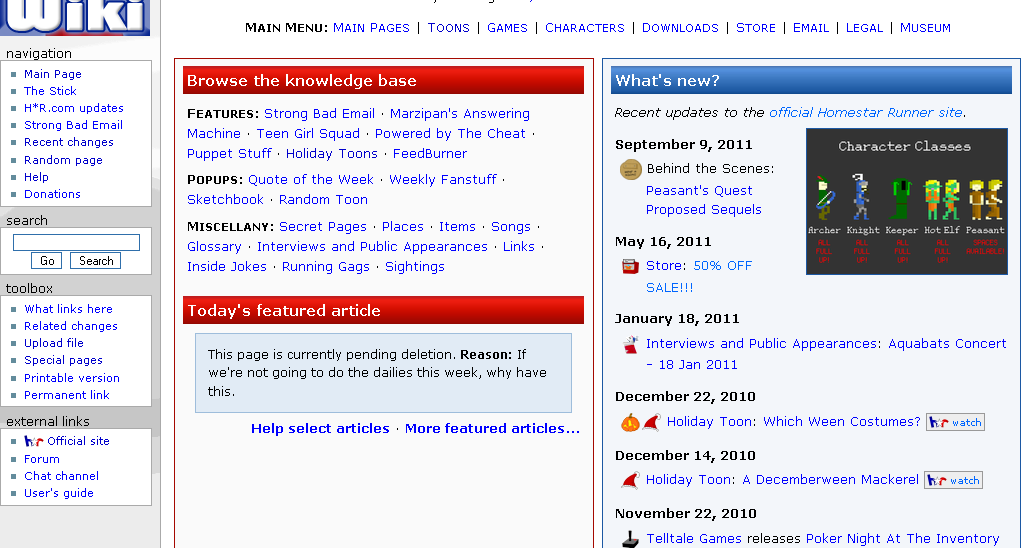Click the Search button in sidebar
This screenshot has width=1034, height=548.
(x=96, y=260)
